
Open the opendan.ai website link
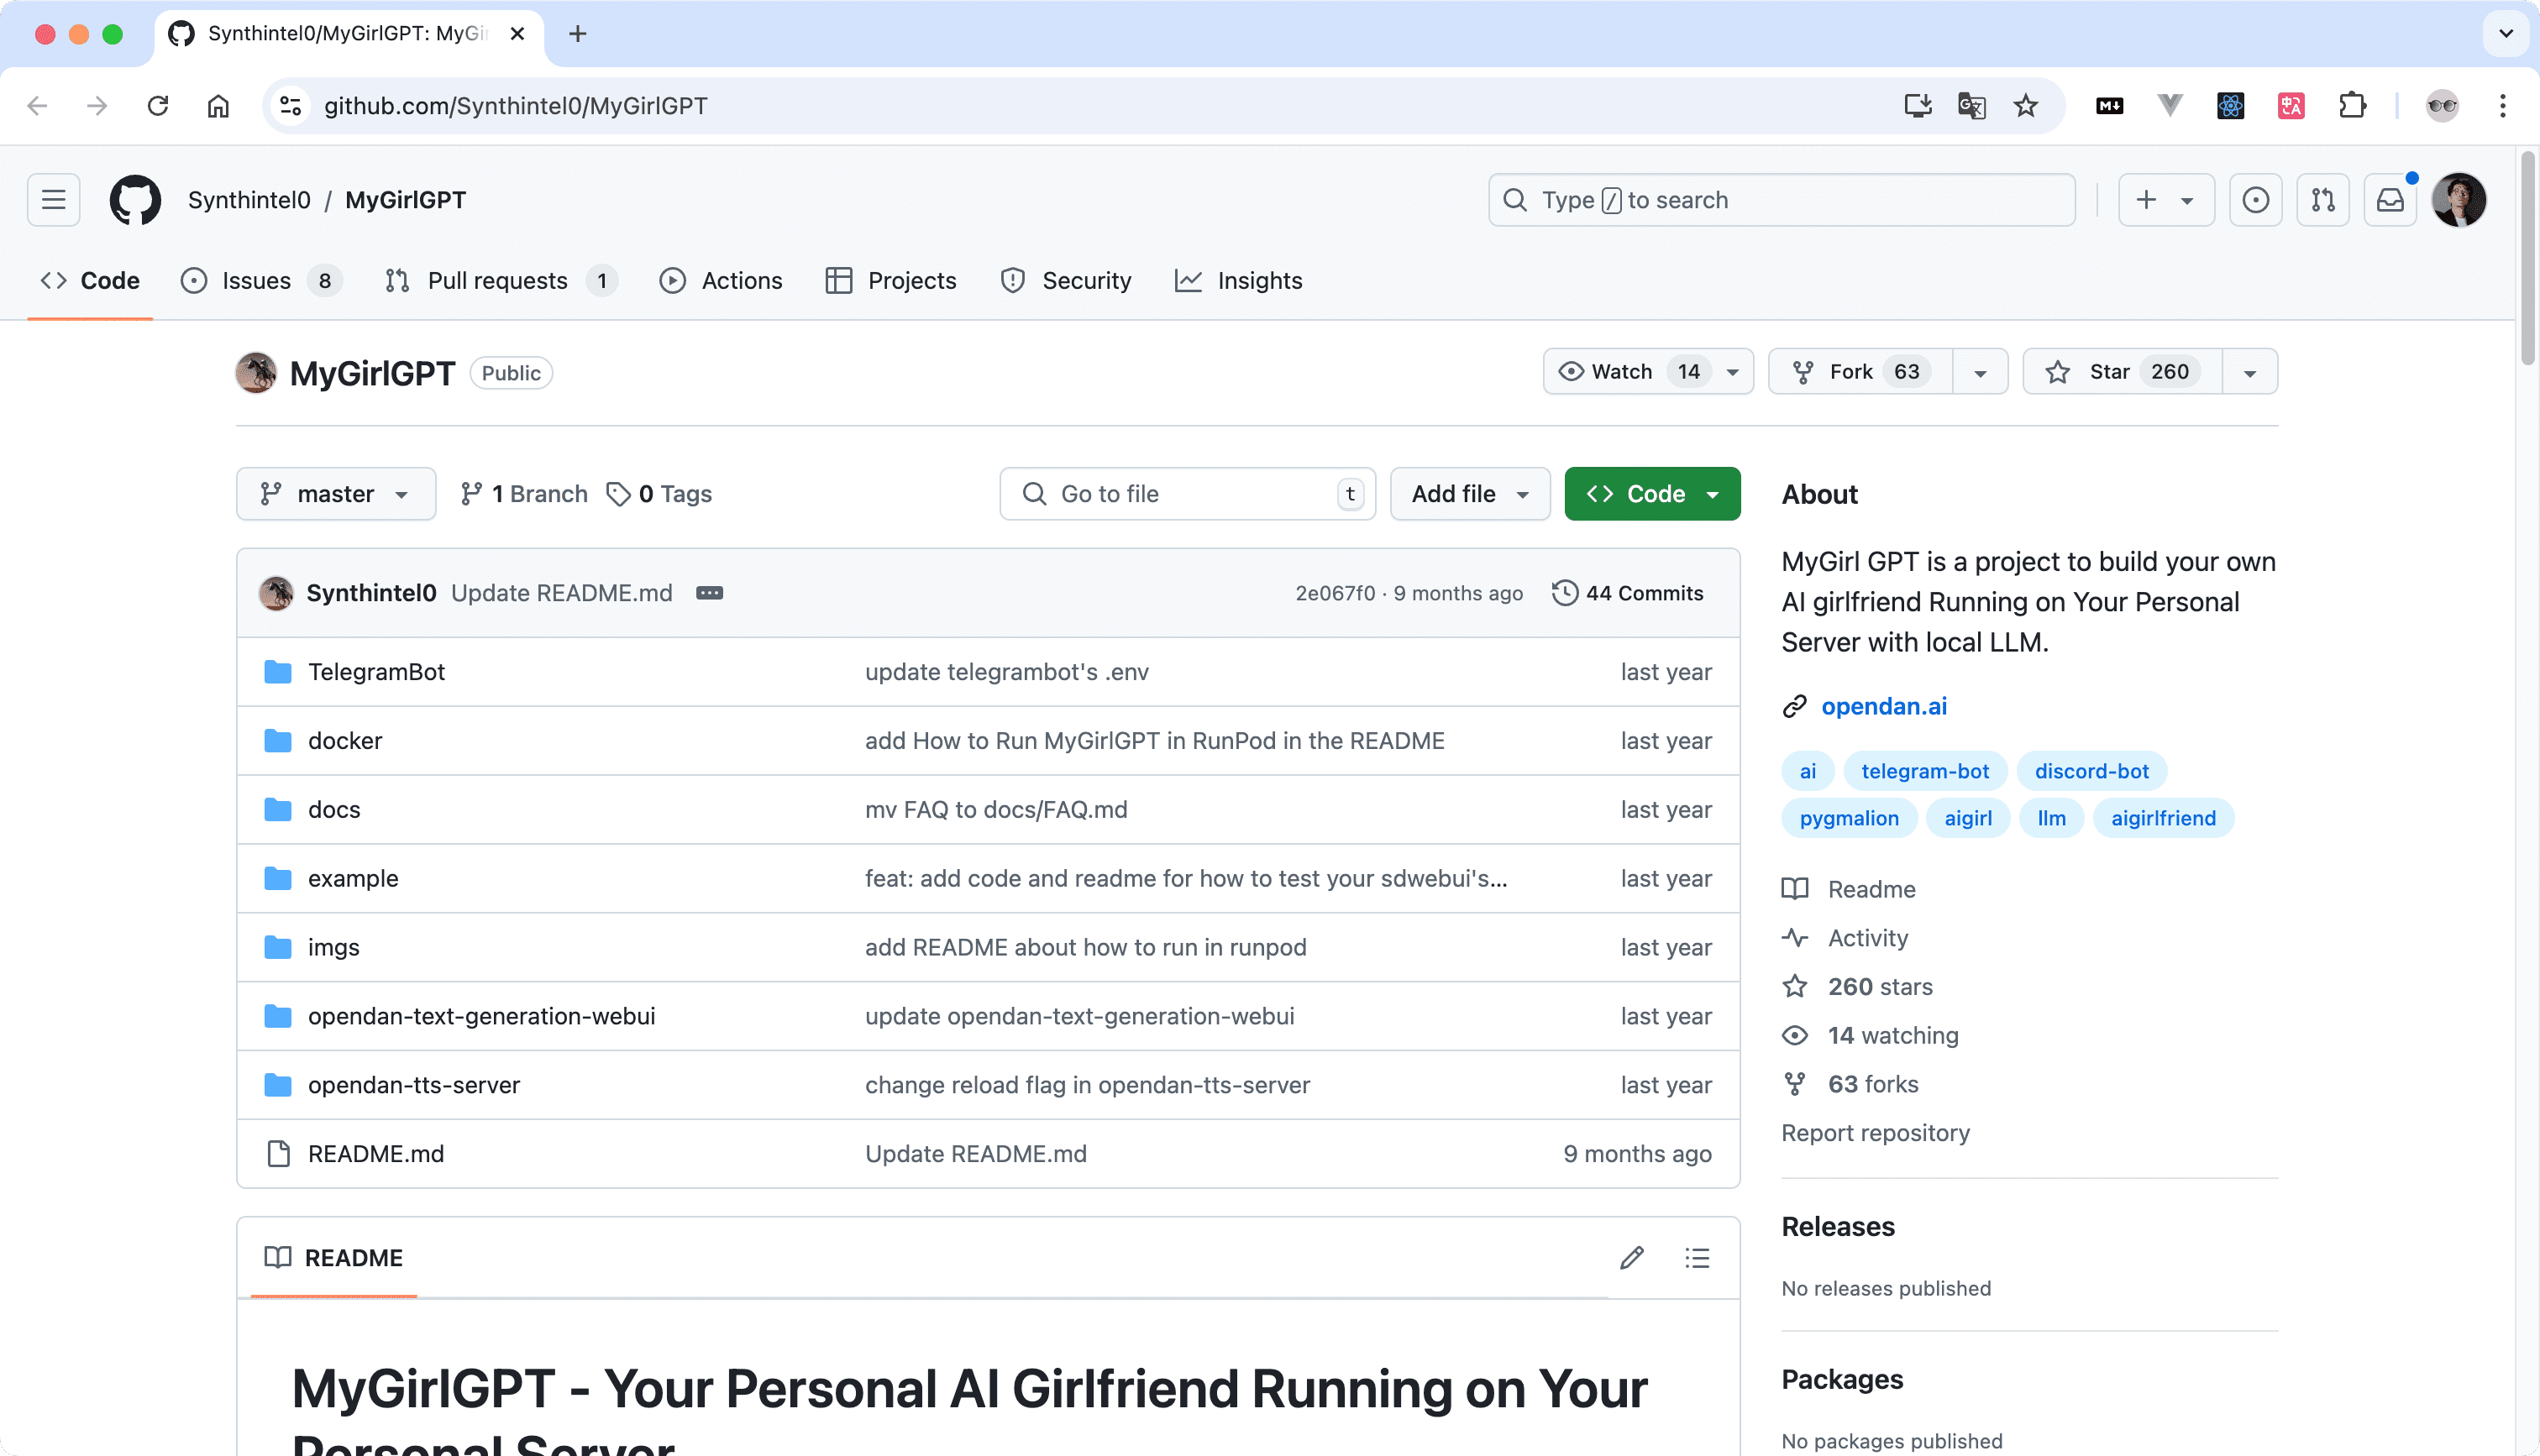point(1884,706)
